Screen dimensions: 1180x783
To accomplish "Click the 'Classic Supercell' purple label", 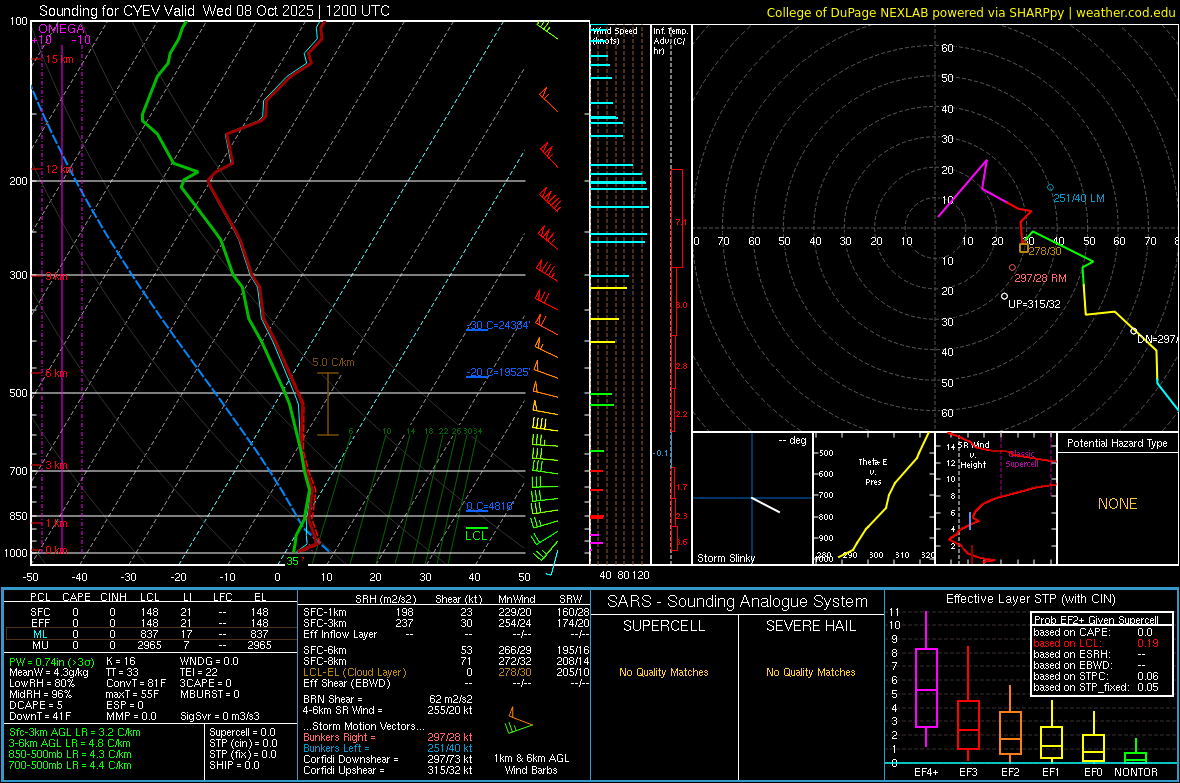I will [x=1021, y=459].
